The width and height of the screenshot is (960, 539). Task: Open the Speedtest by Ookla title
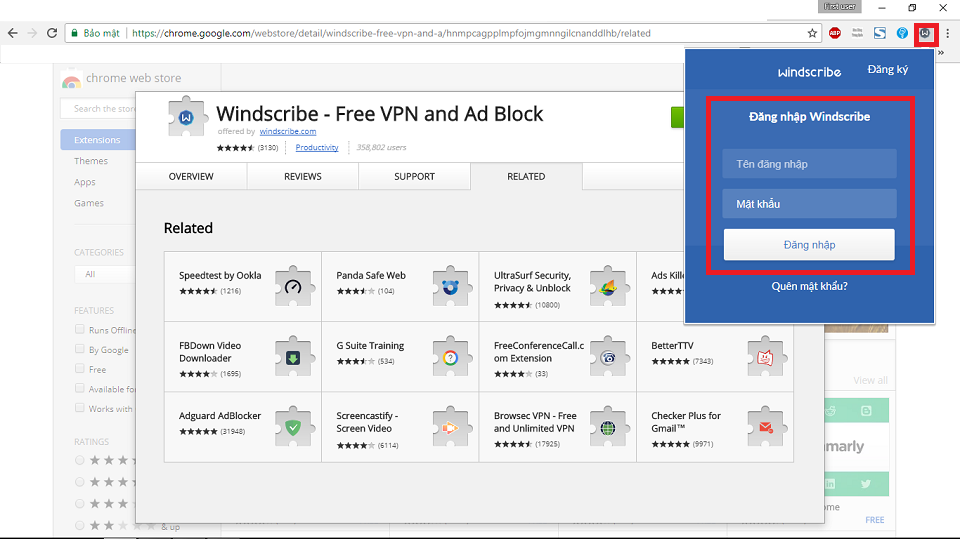(220, 275)
